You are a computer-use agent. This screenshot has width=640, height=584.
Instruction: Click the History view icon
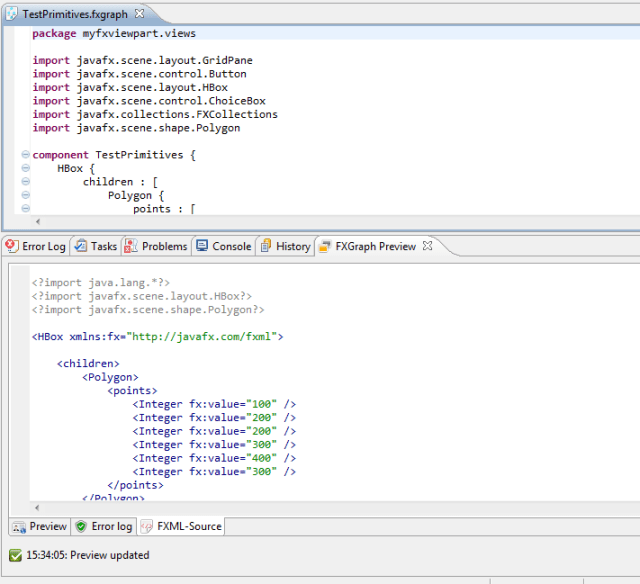pyautogui.click(x=266, y=246)
